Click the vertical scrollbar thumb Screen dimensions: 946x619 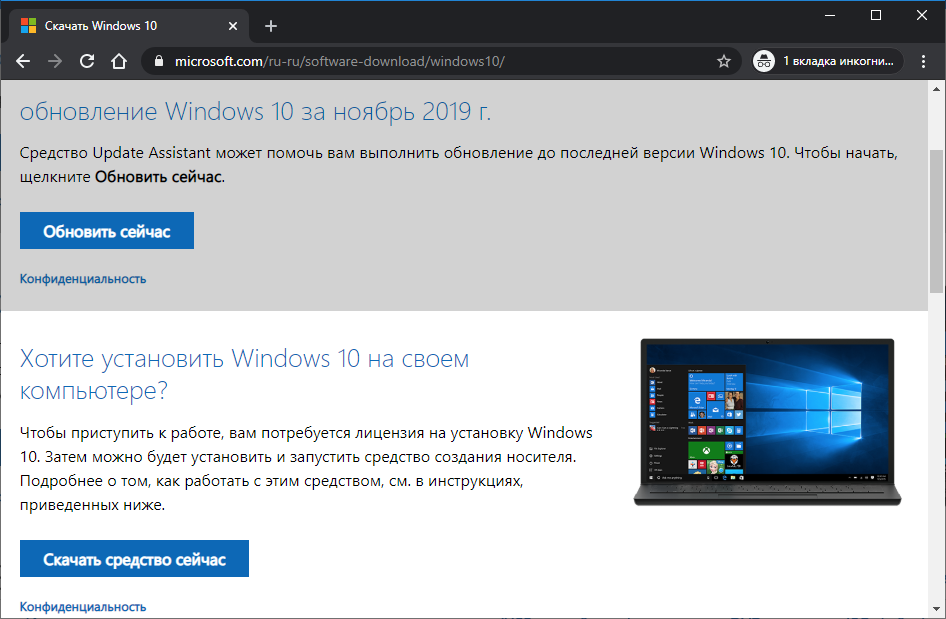point(936,220)
